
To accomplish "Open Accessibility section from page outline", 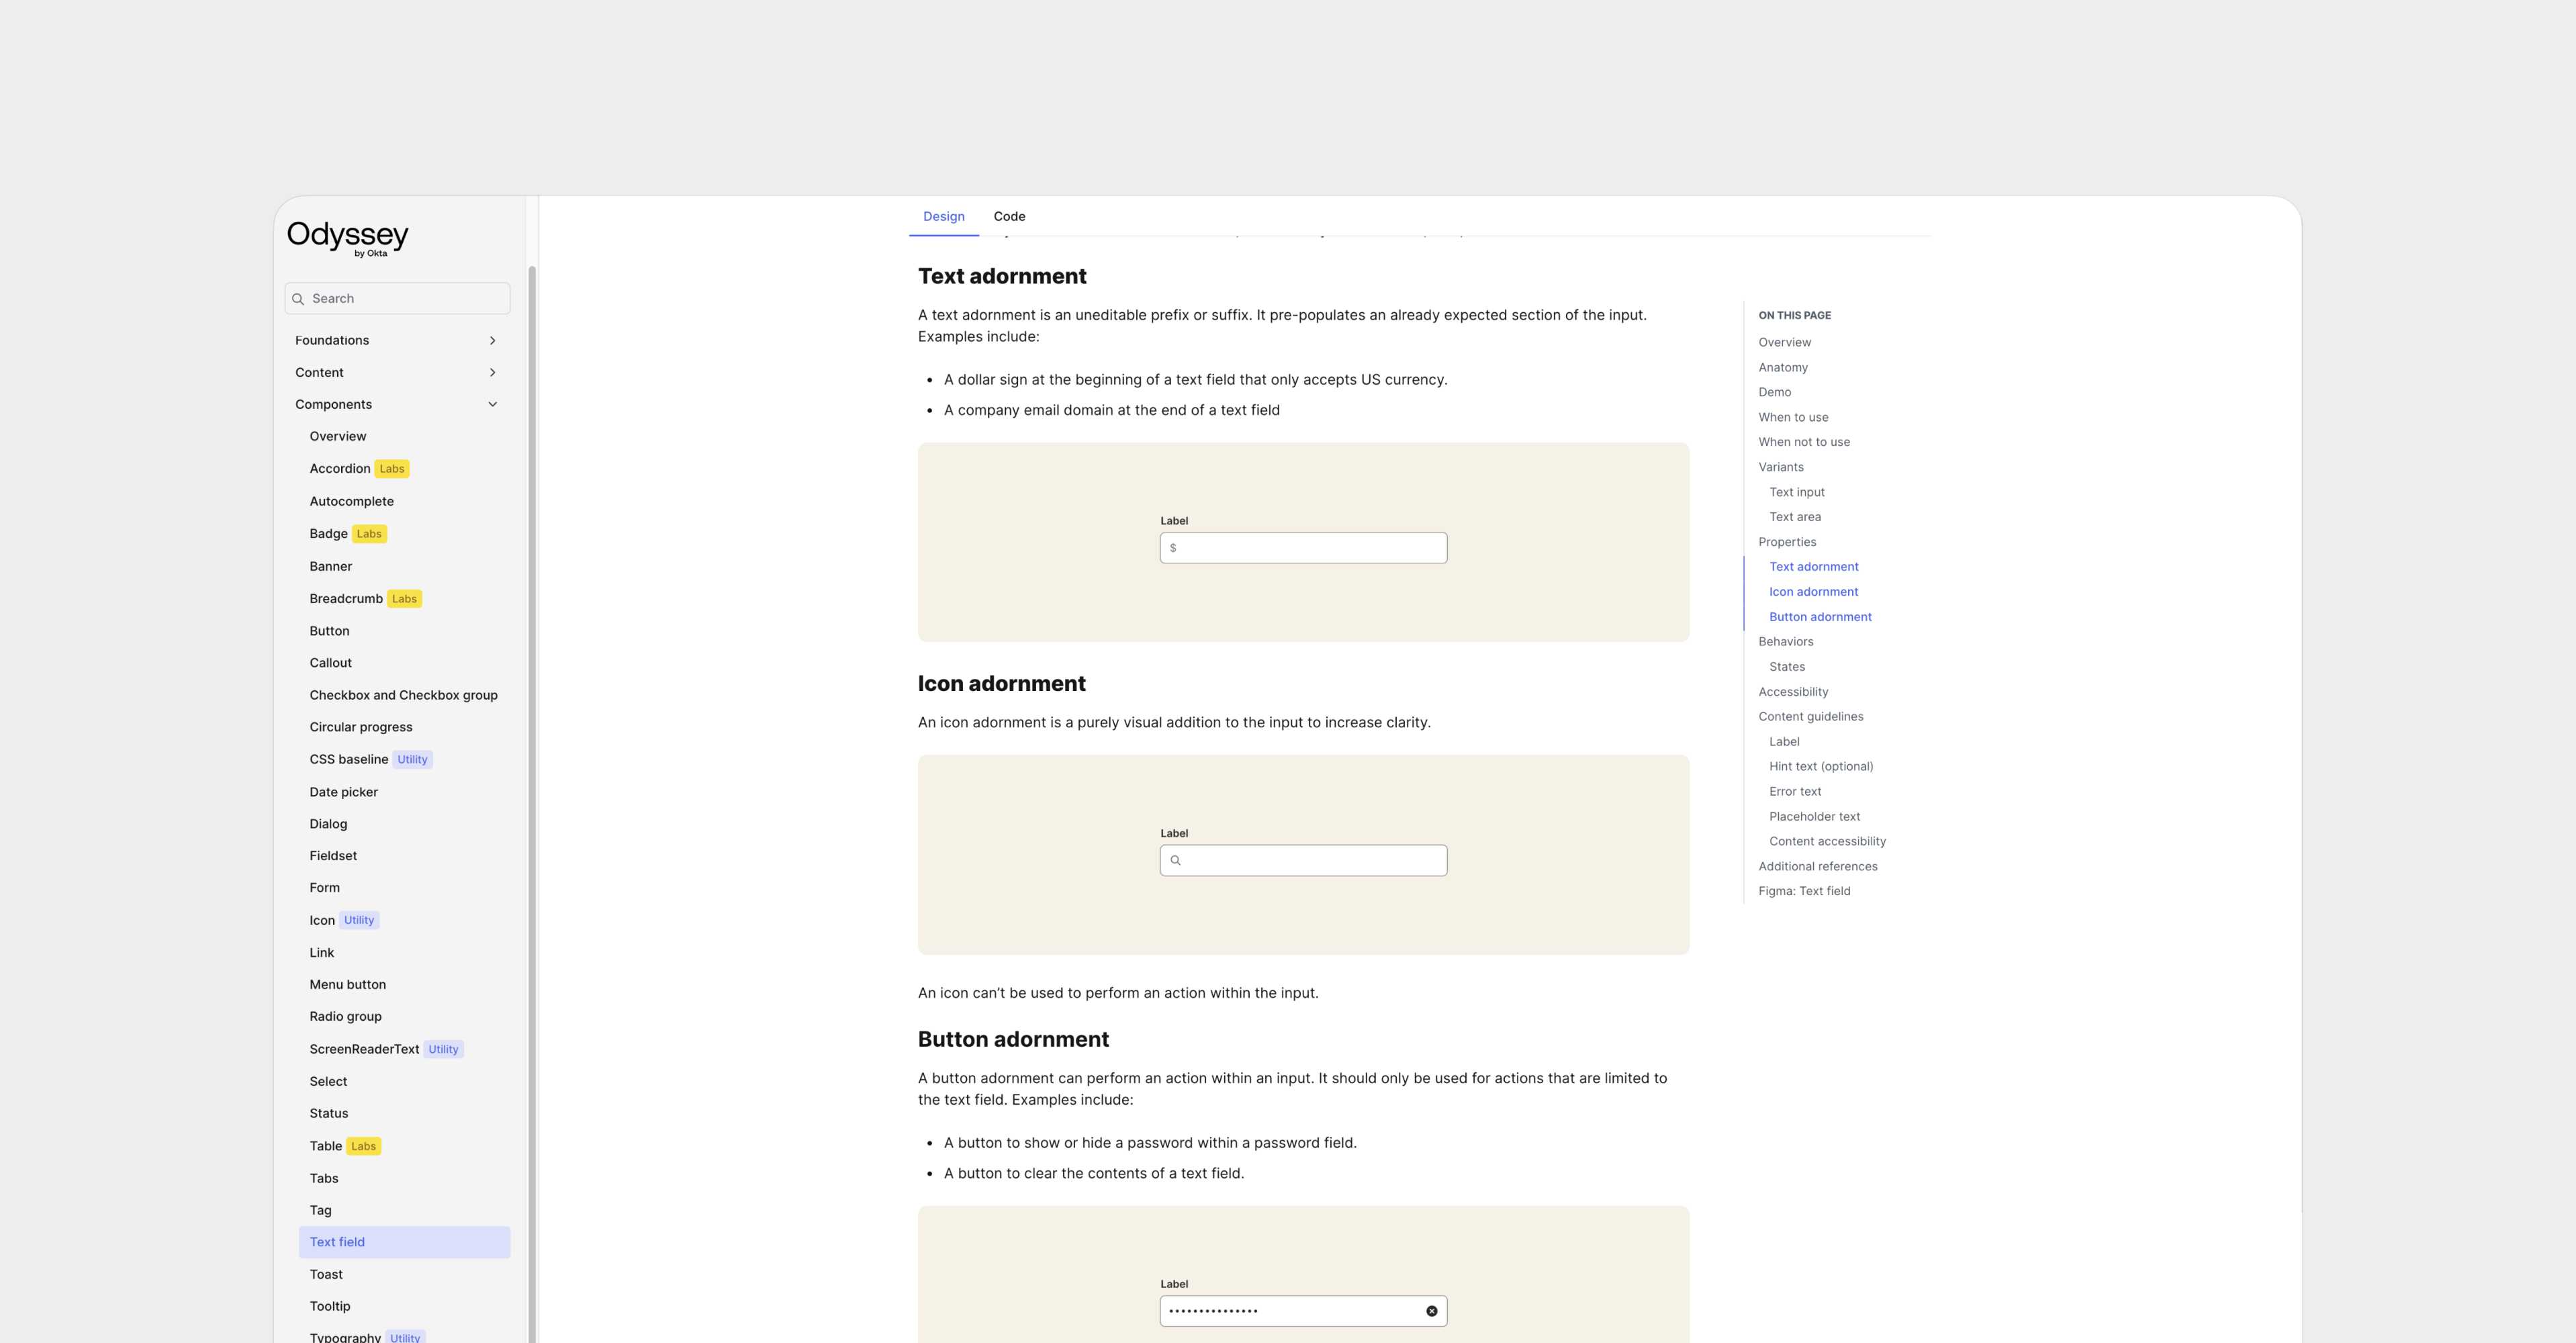I will (x=1793, y=692).
